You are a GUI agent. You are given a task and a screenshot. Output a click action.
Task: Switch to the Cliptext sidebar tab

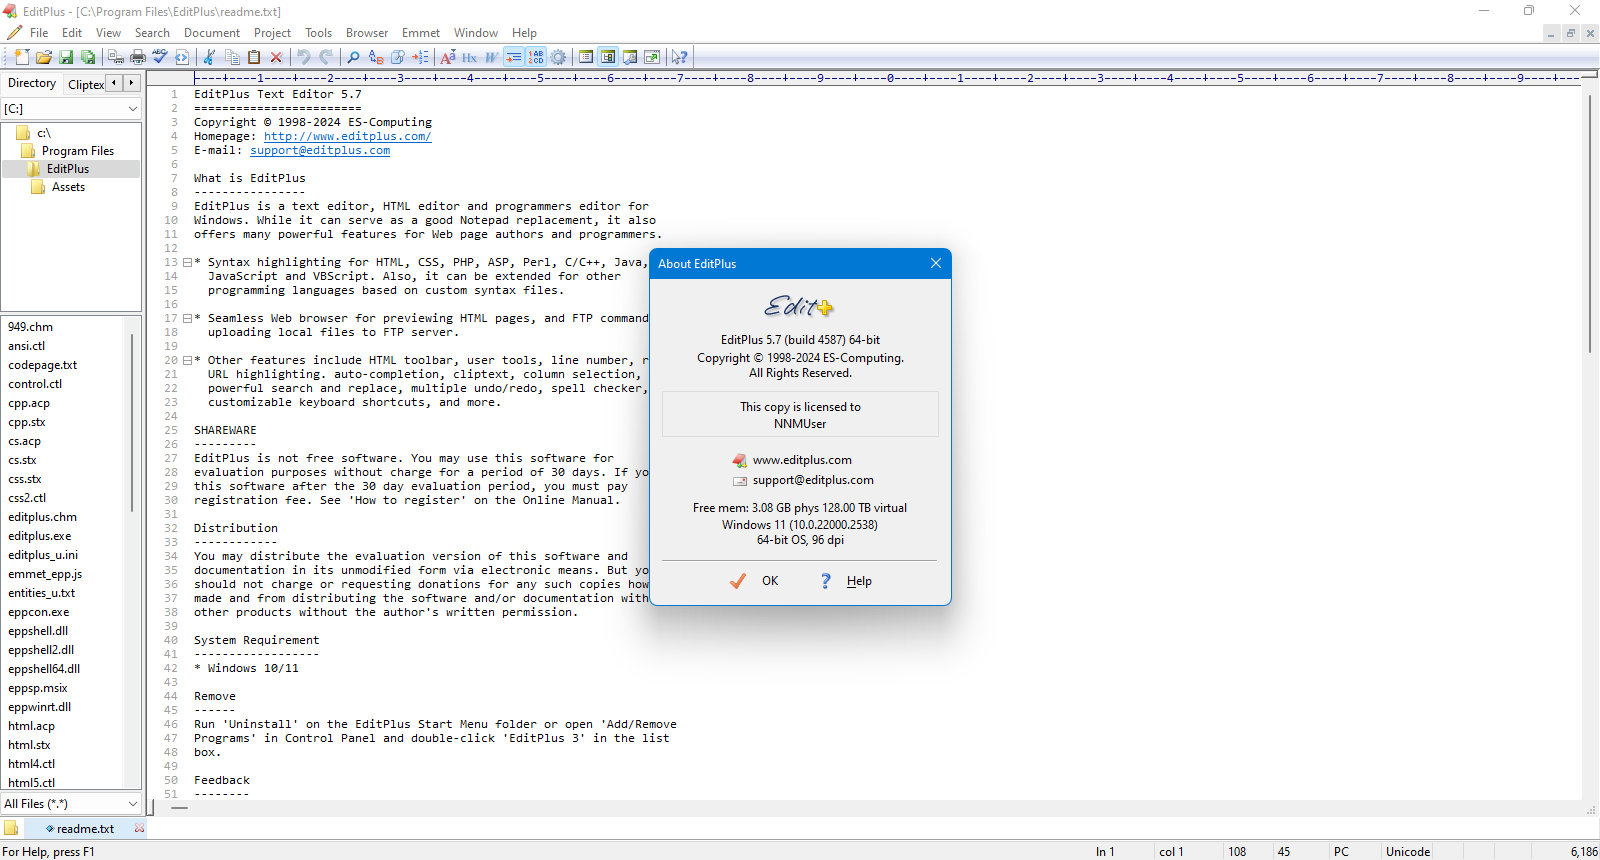click(85, 84)
